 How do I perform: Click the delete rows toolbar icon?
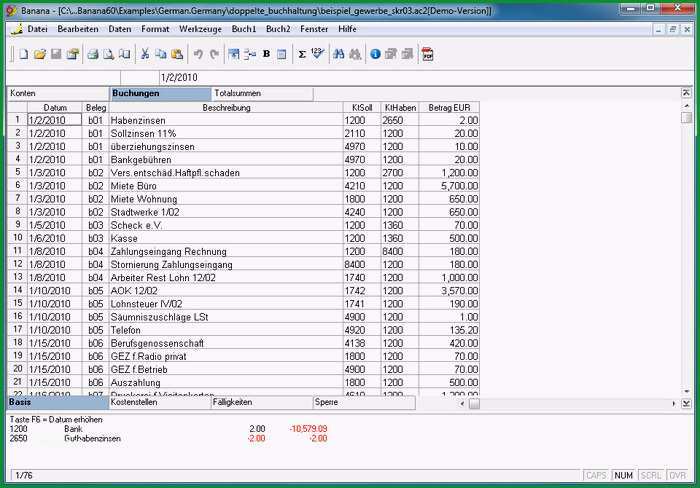(x=250, y=54)
